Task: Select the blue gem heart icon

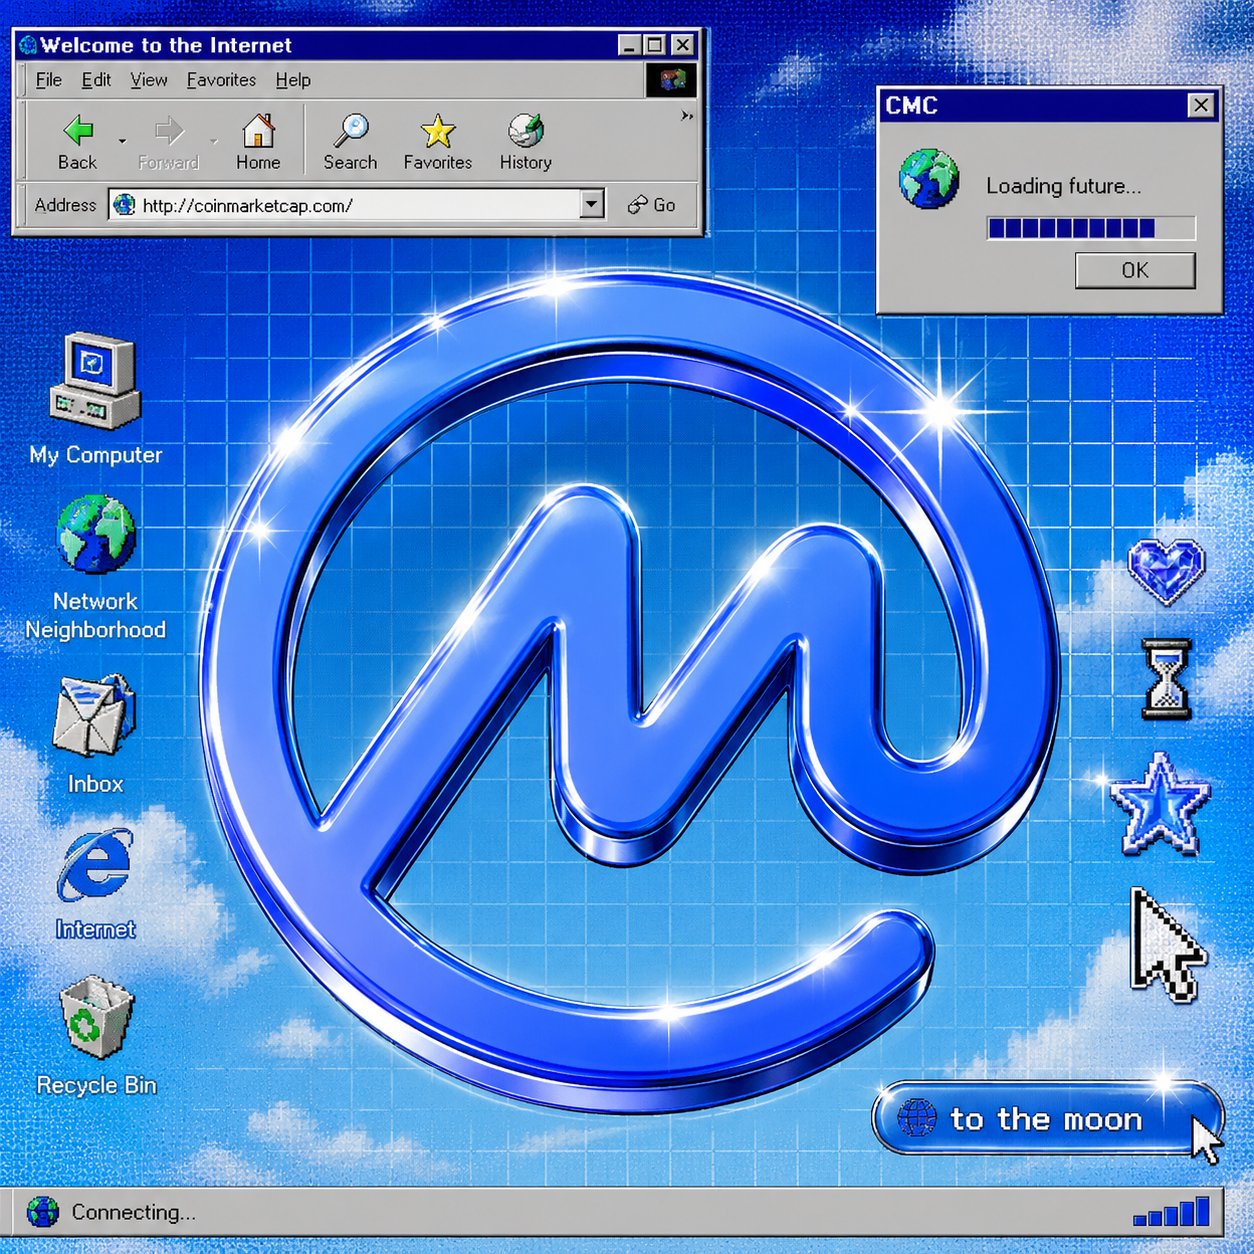Action: pyautogui.click(x=1166, y=572)
